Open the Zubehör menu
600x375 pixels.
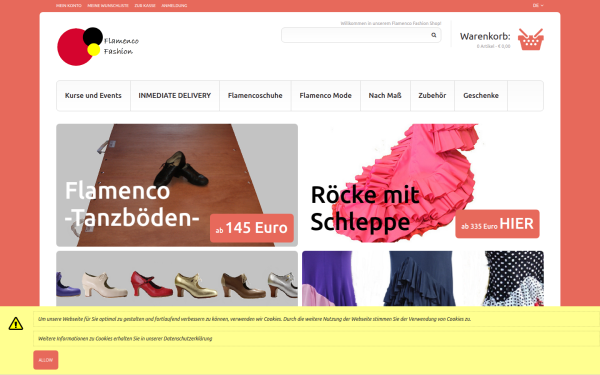pos(432,96)
